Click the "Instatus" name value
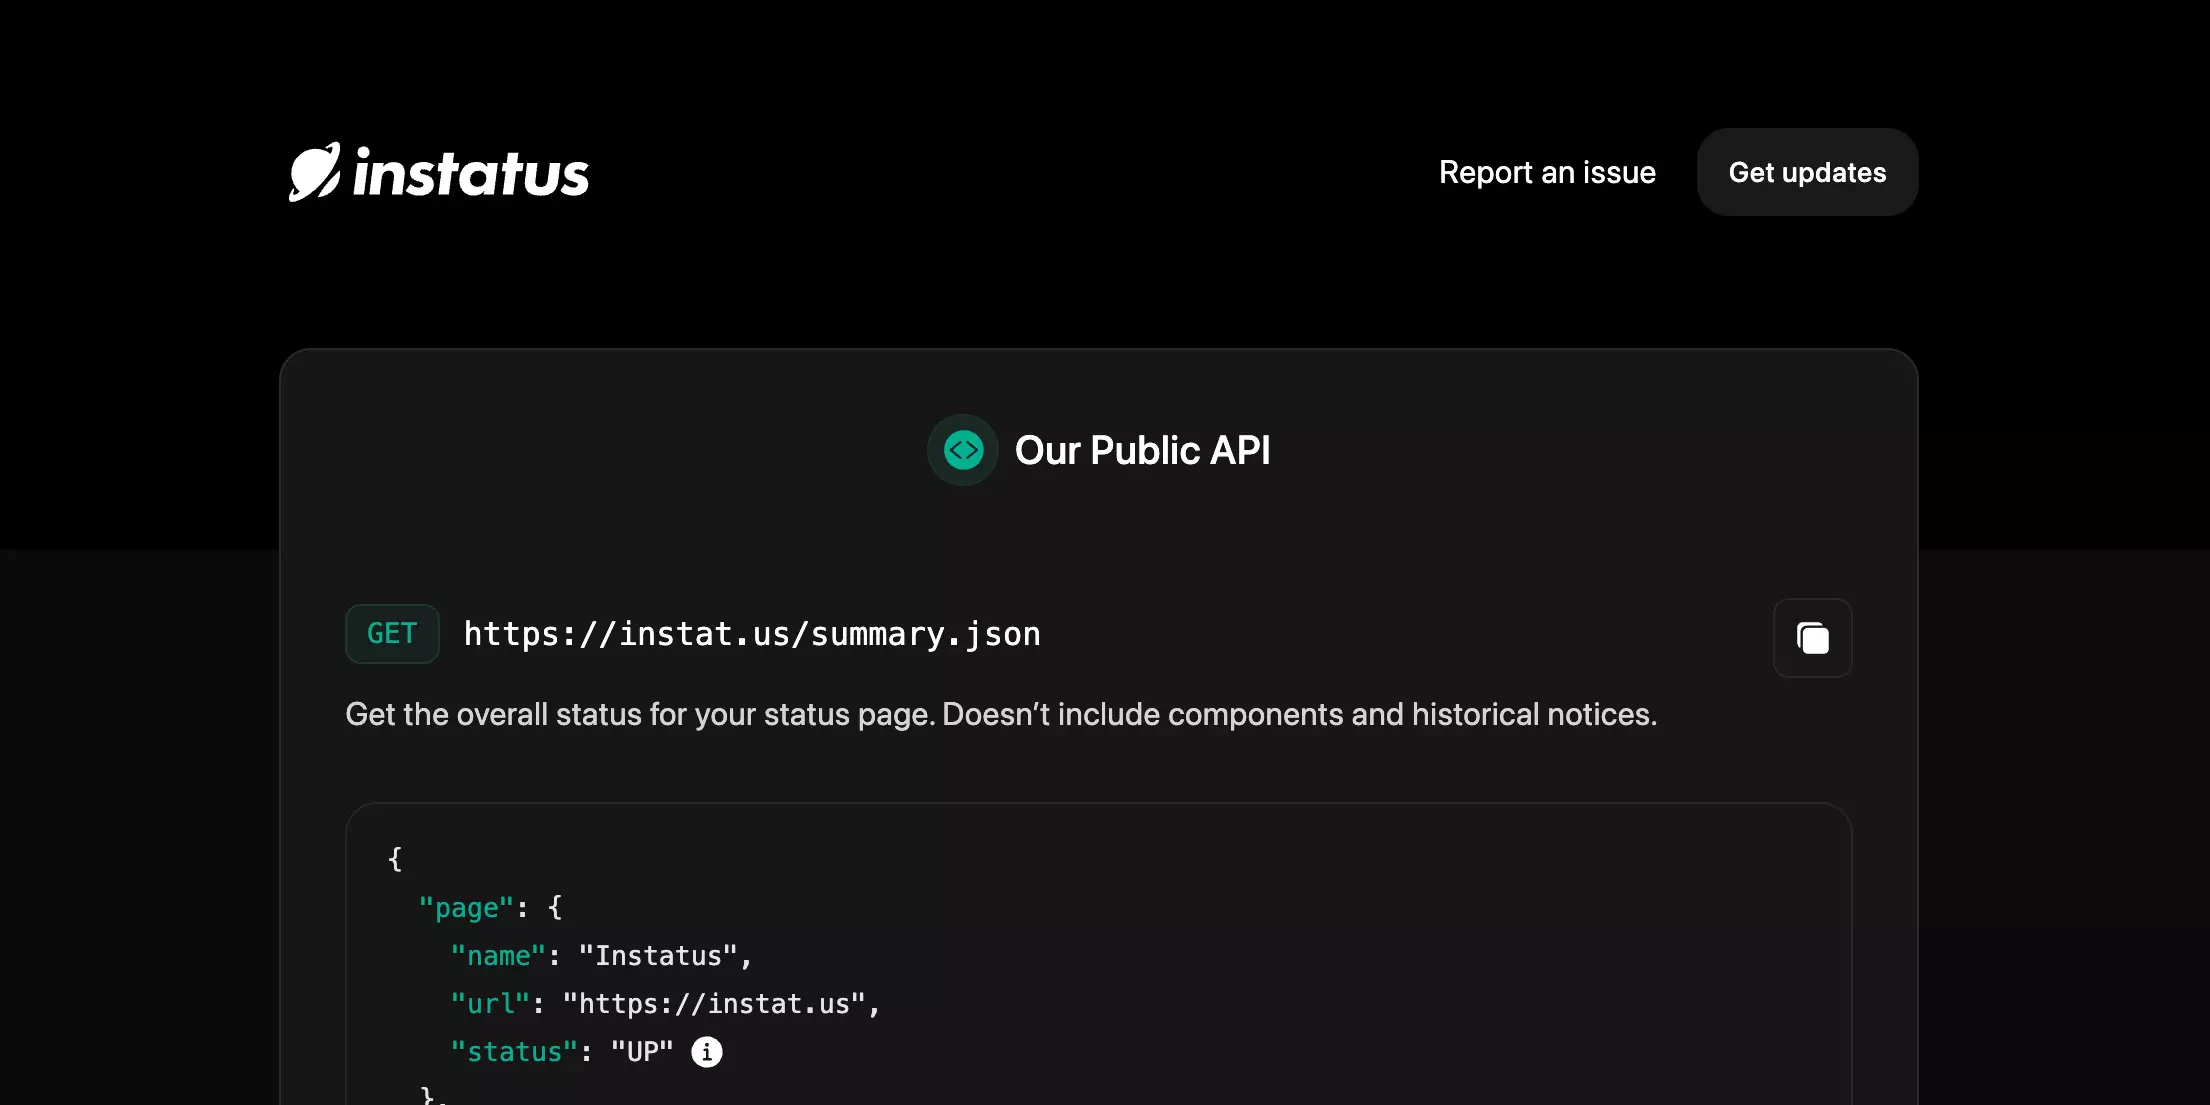The height and width of the screenshot is (1105, 2210). click(658, 956)
